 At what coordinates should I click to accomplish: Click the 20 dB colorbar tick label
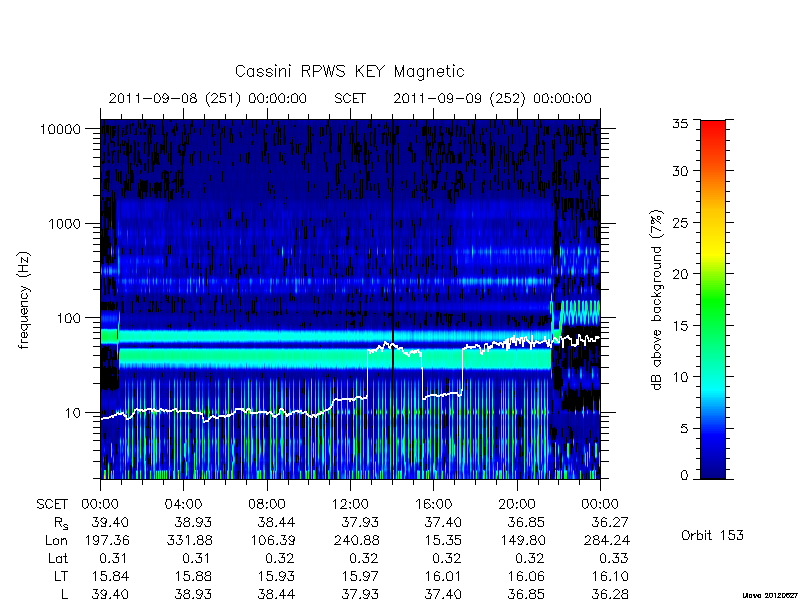(680, 274)
